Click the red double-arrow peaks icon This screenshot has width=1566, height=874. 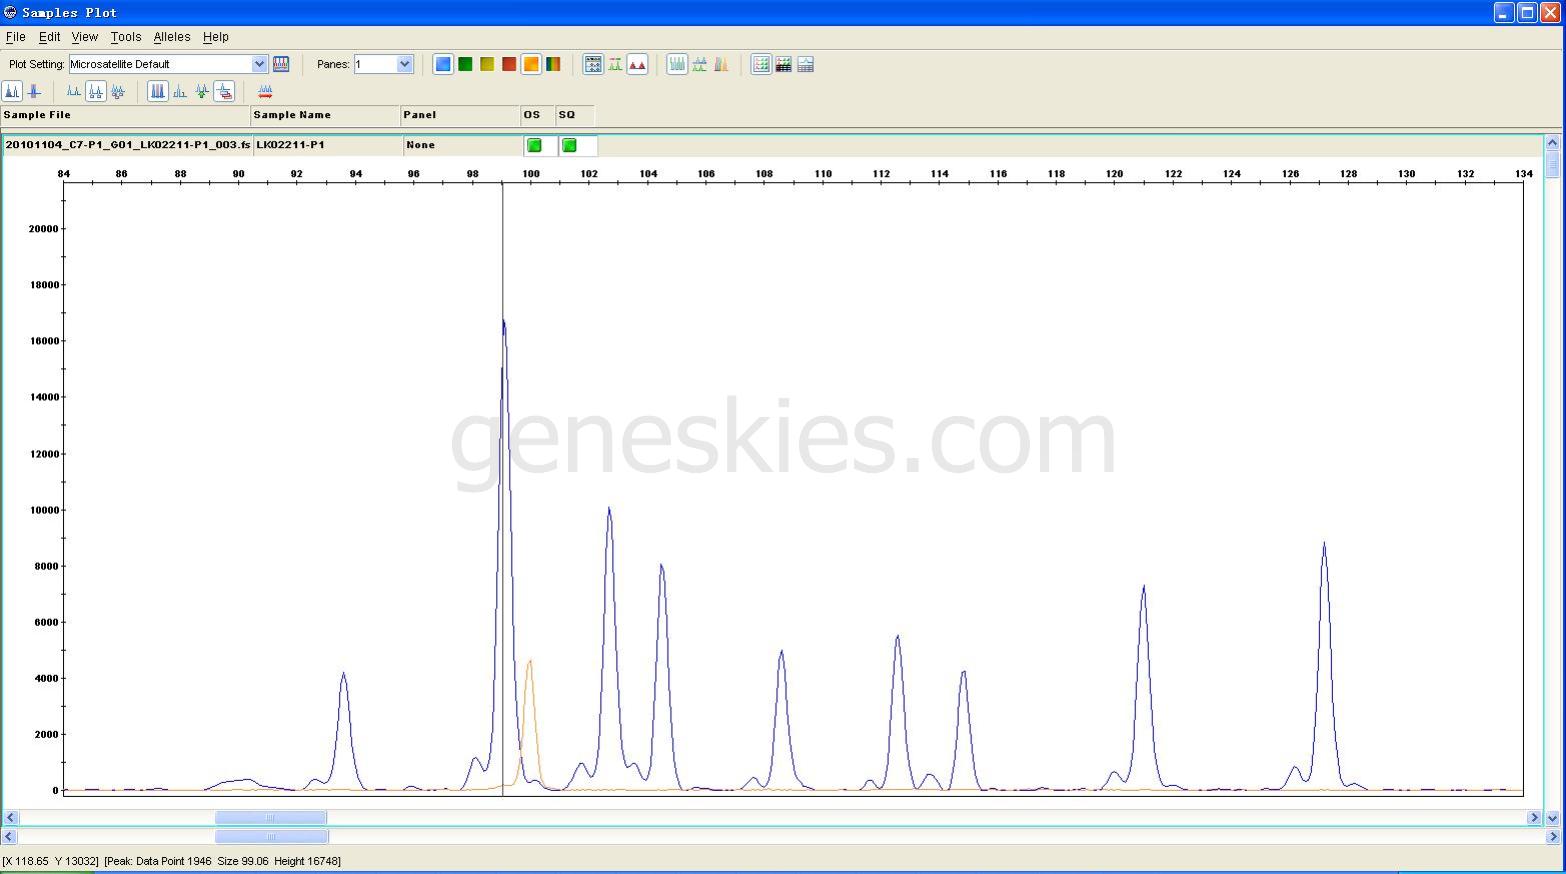point(265,91)
